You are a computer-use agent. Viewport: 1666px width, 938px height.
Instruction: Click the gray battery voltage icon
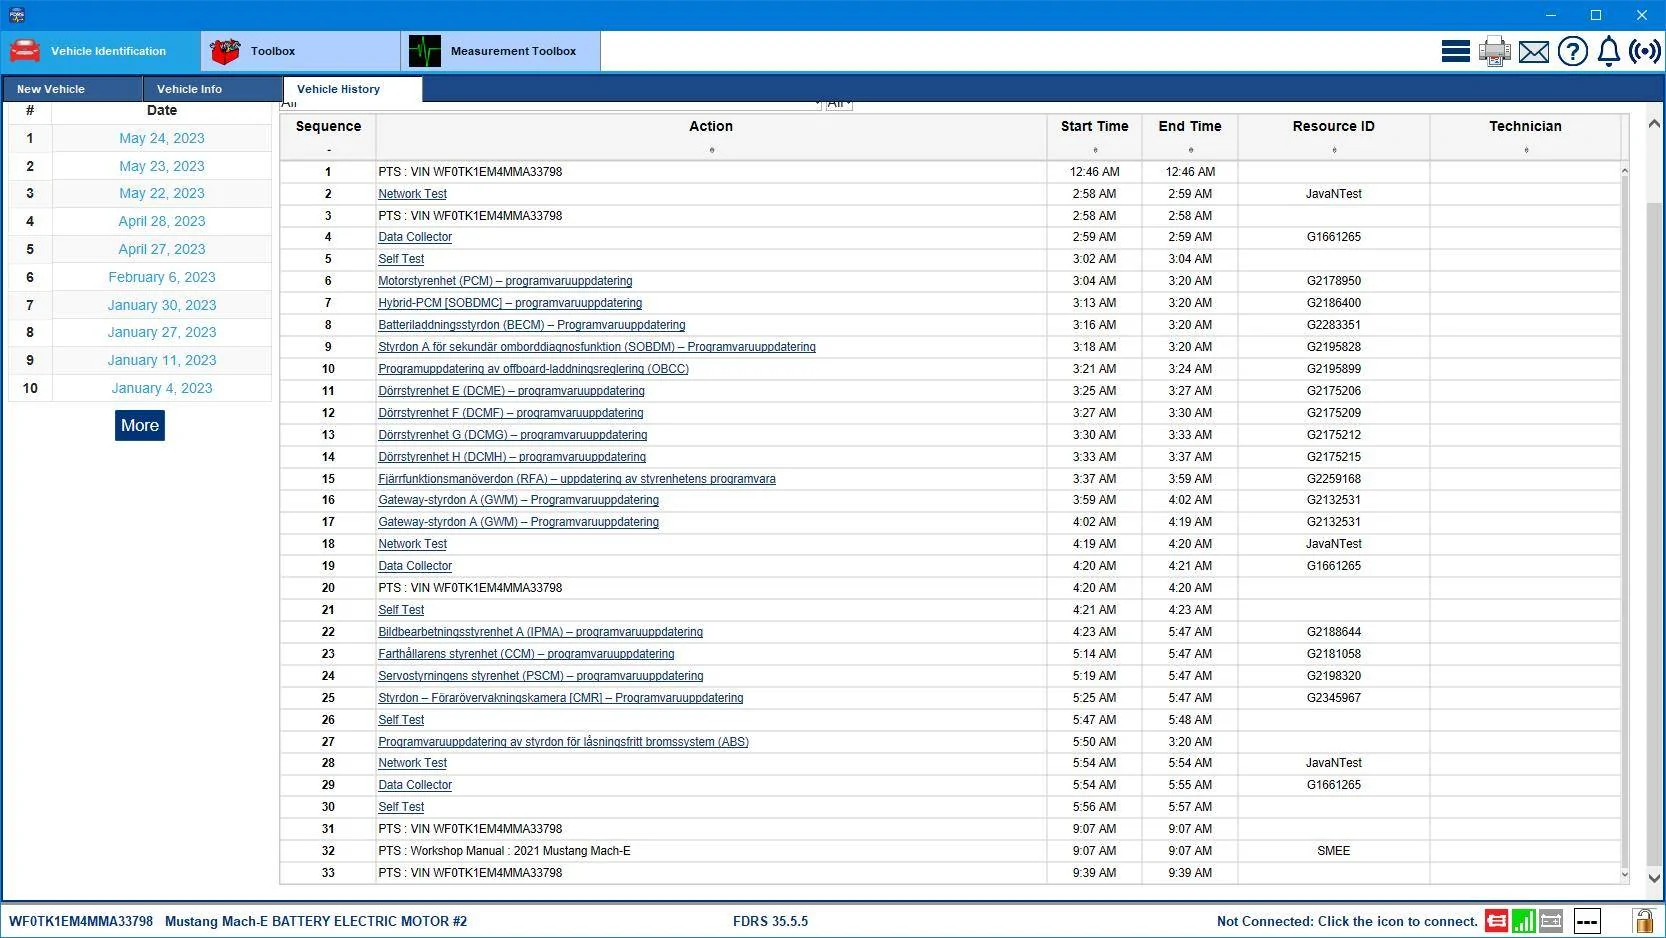click(1551, 921)
